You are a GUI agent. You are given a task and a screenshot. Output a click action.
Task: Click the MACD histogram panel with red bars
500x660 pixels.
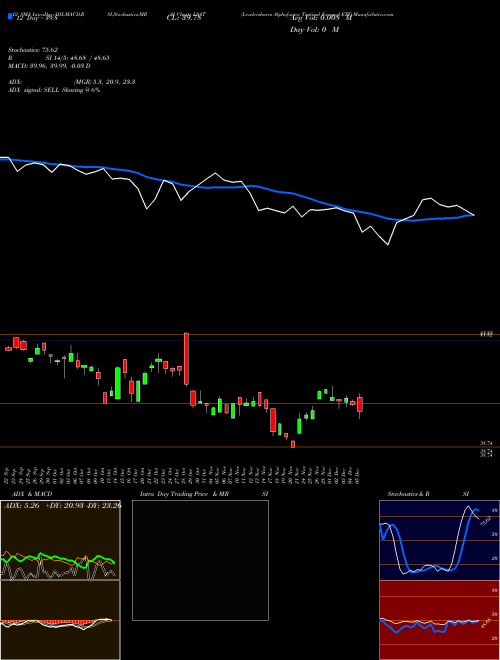[60, 620]
